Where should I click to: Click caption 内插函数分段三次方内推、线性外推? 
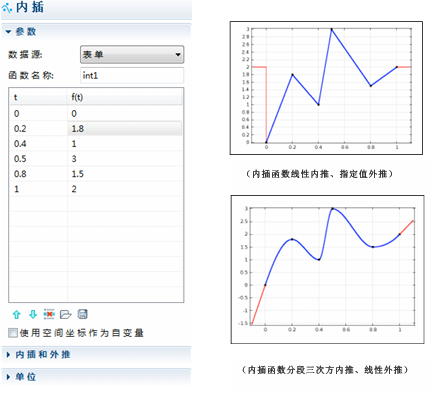(325, 370)
